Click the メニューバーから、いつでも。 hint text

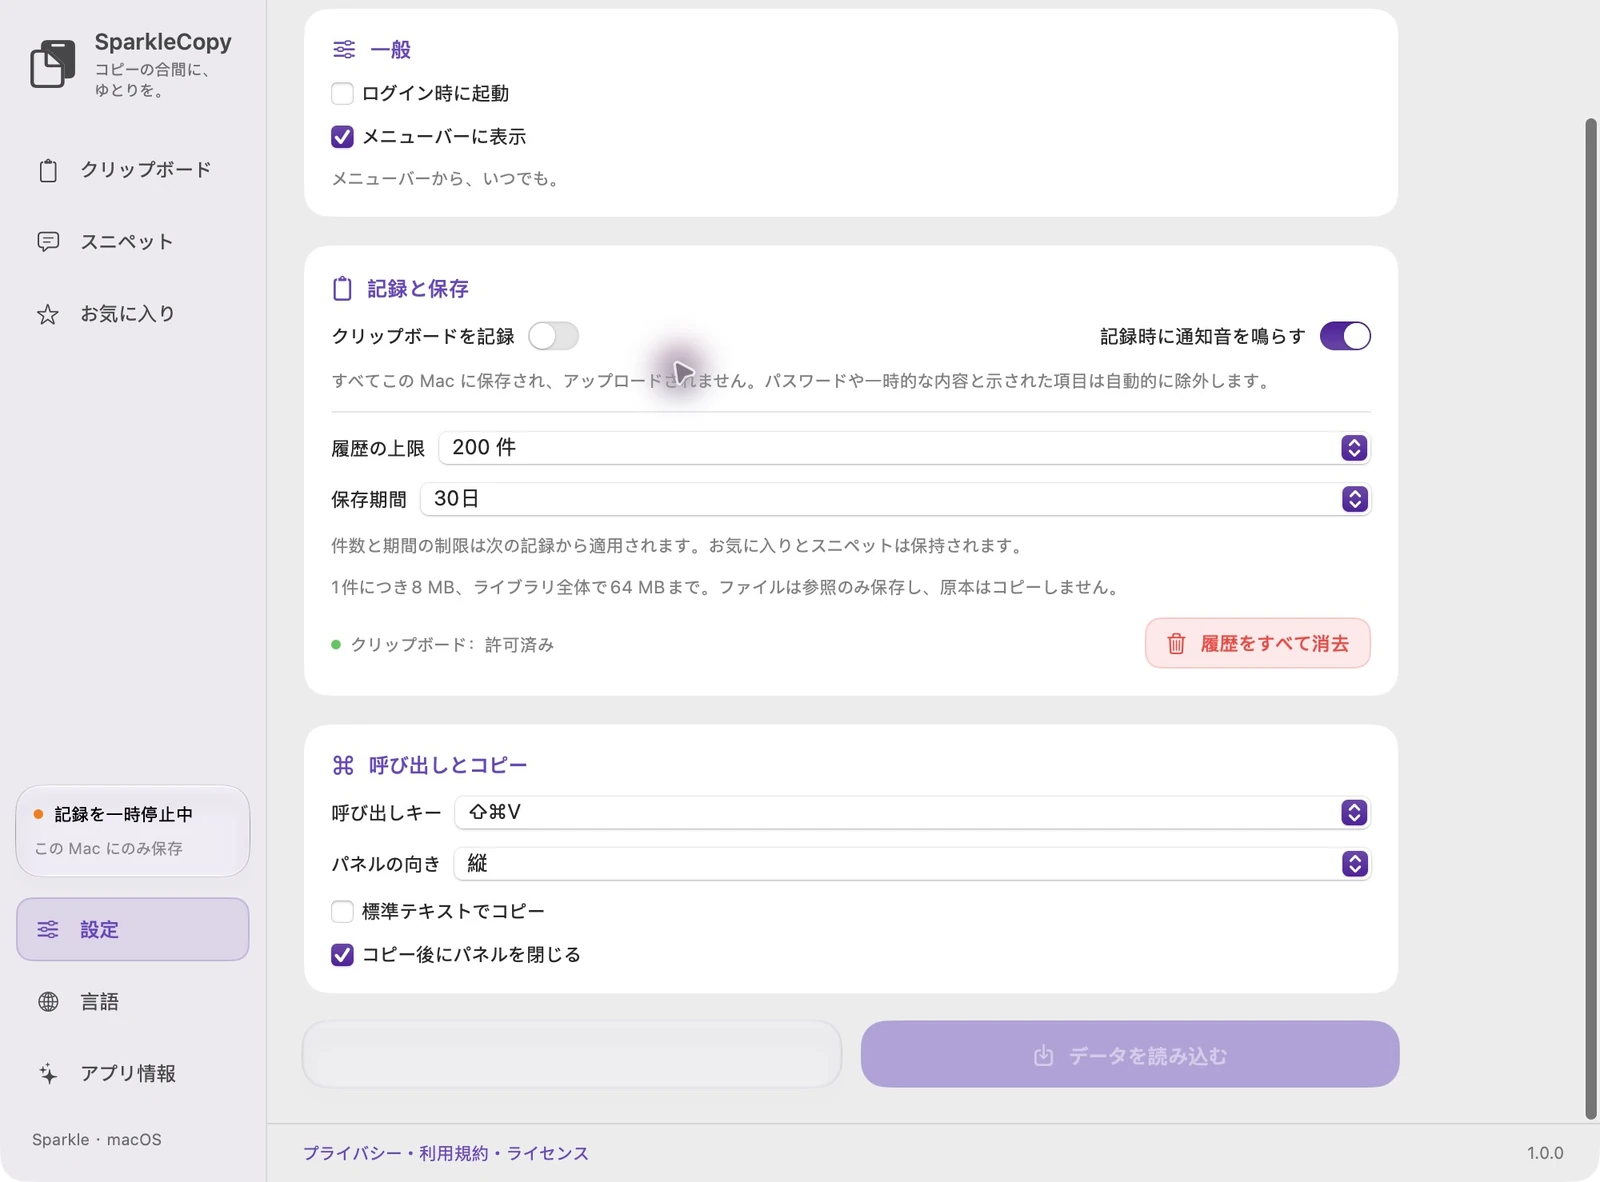[448, 179]
